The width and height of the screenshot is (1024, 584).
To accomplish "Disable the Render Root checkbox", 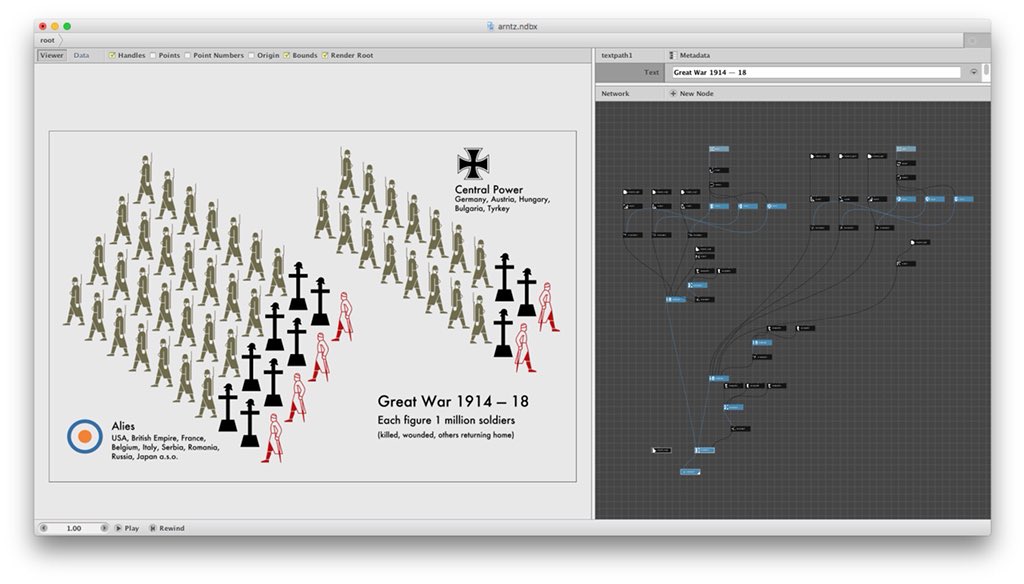I will (325, 56).
